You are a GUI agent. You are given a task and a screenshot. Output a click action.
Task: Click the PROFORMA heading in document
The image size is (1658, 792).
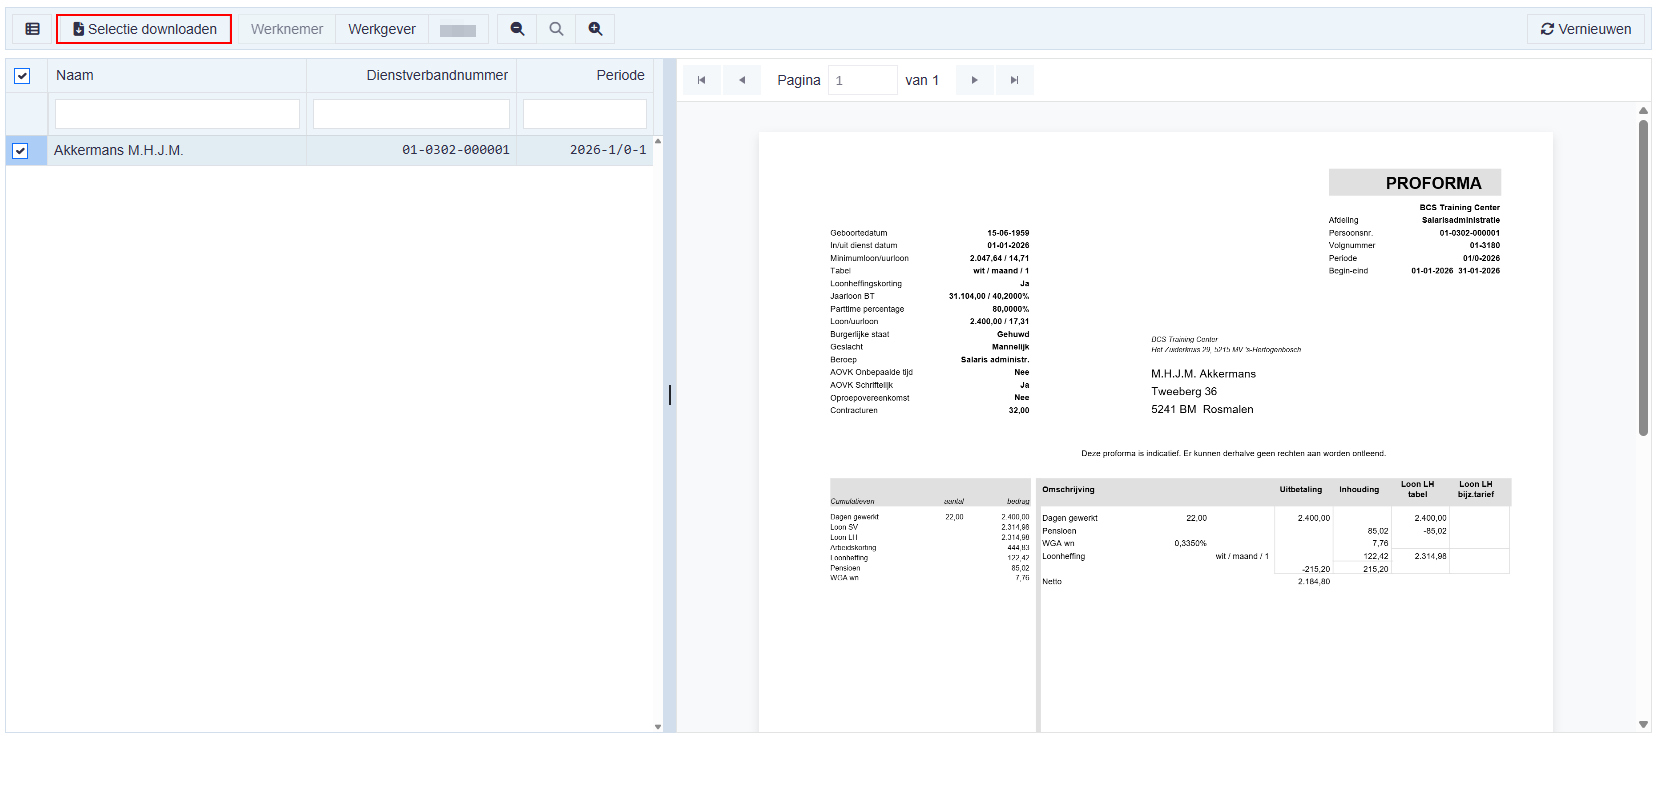1433,183
